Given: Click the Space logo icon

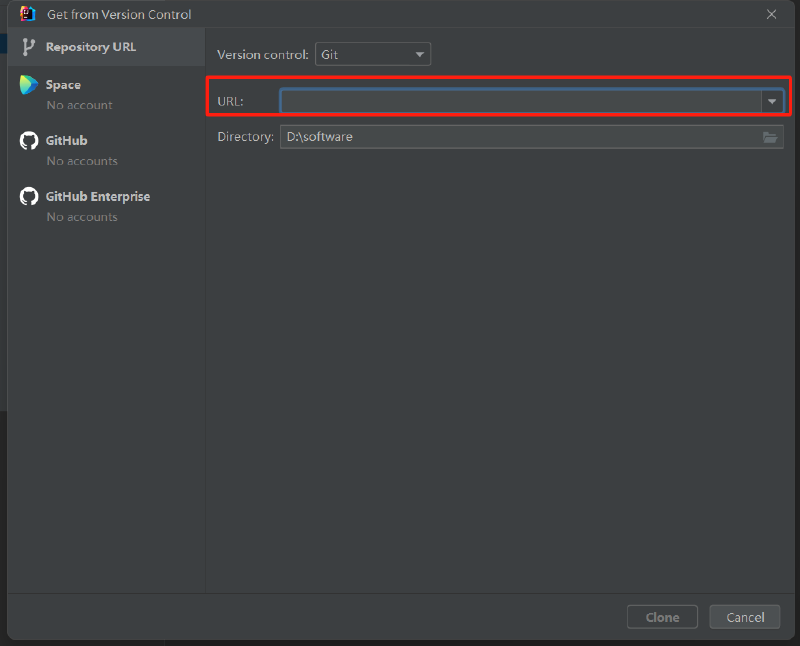Looking at the screenshot, I should (x=29, y=85).
